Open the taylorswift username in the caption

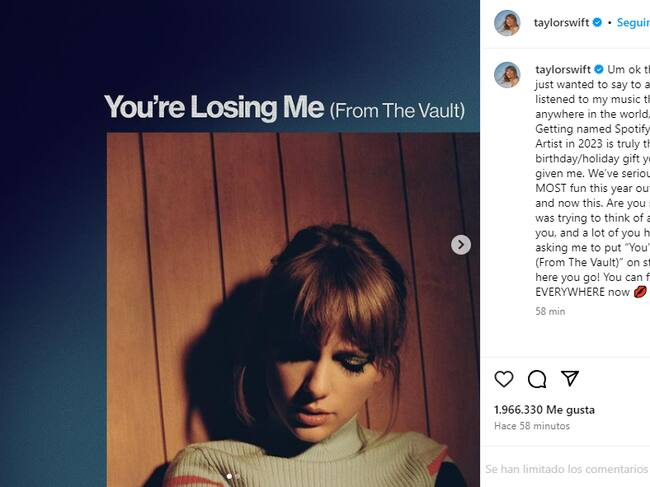(x=563, y=69)
